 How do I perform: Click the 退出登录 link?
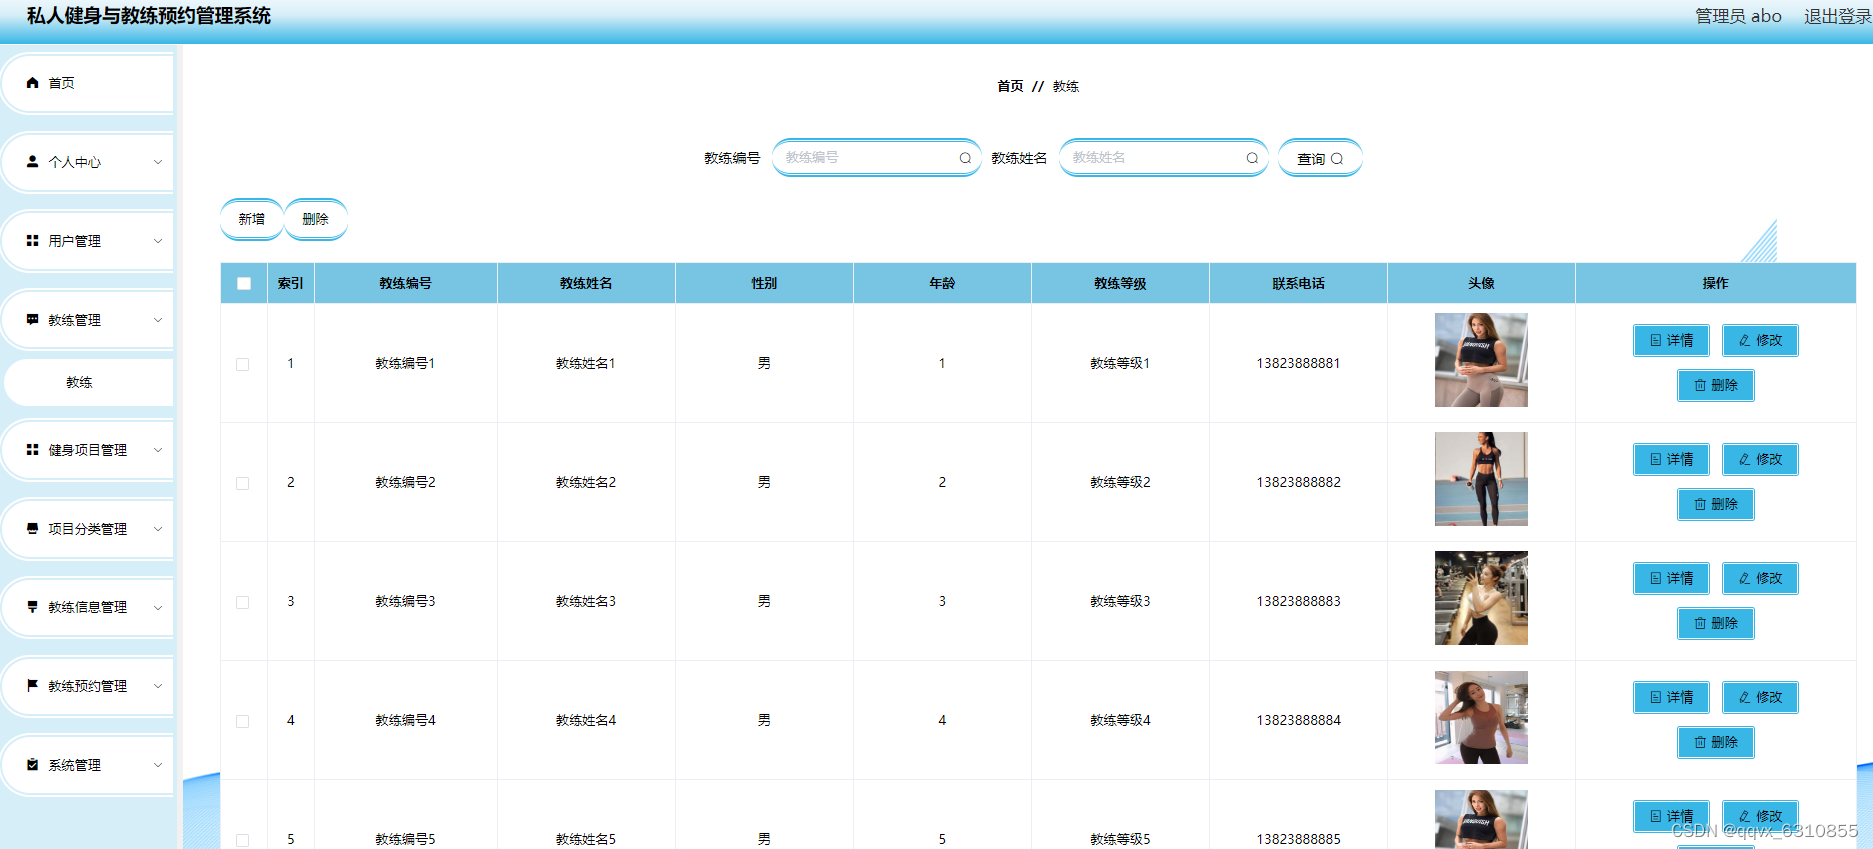point(1837,16)
